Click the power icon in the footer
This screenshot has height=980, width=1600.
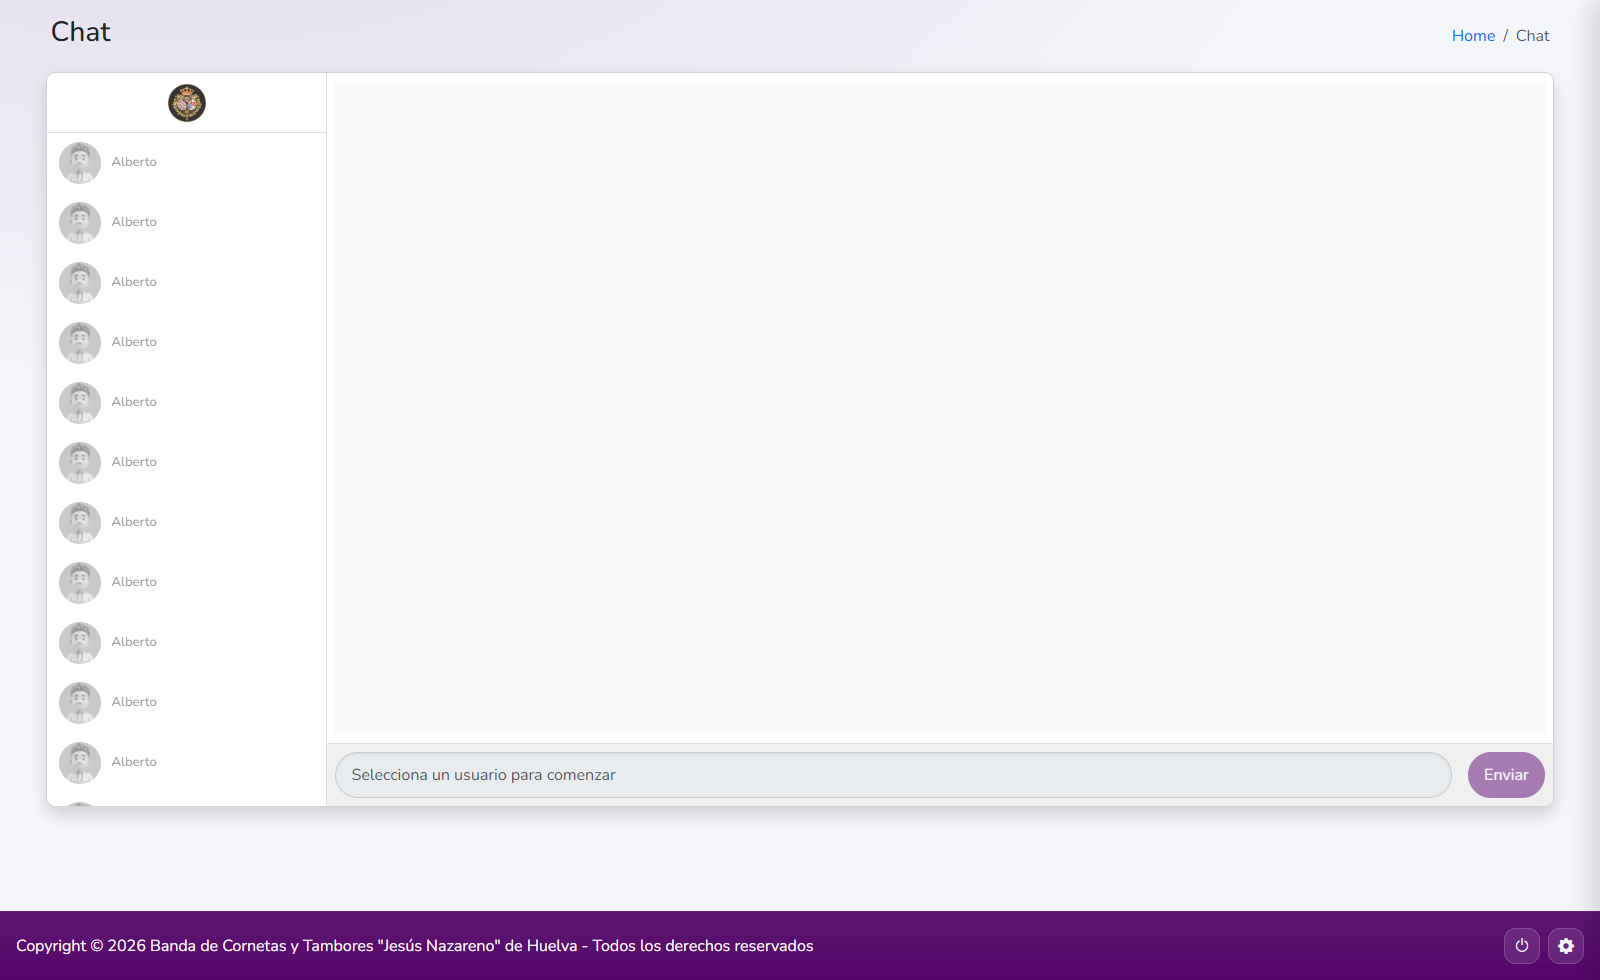tap(1521, 945)
